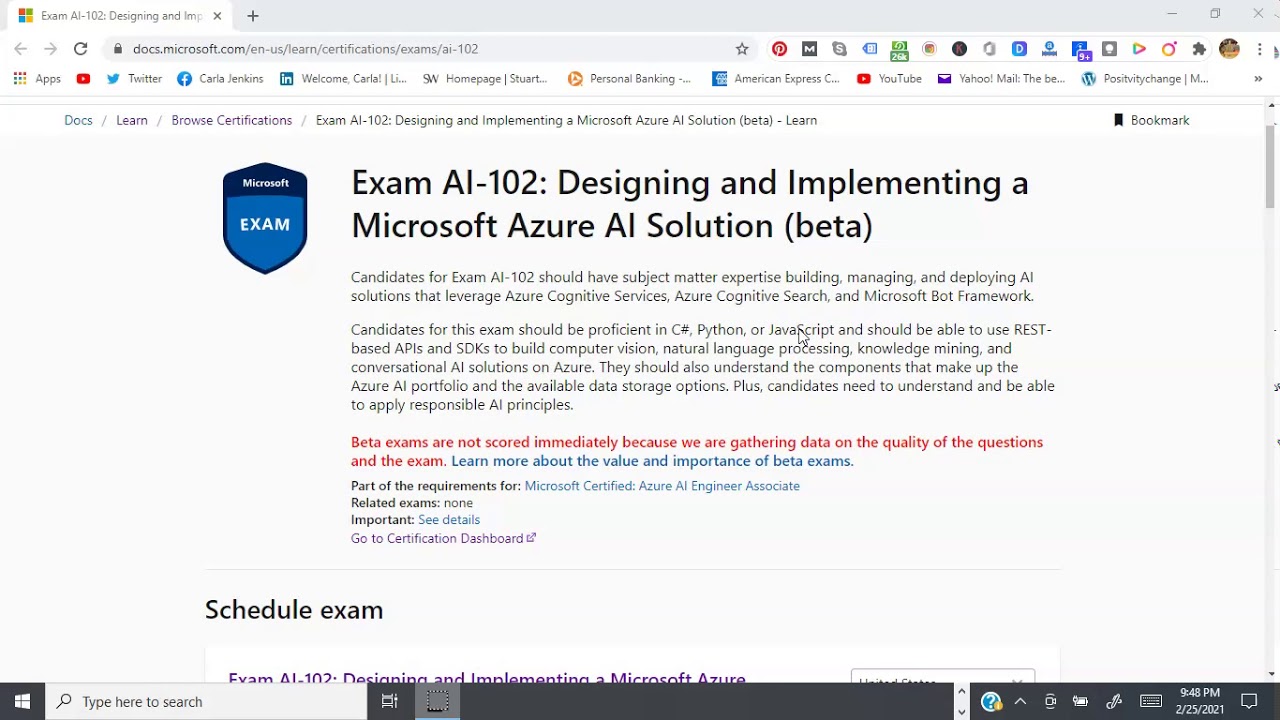Open the Get Help tray icon
The height and width of the screenshot is (720, 1280).
pos(991,701)
